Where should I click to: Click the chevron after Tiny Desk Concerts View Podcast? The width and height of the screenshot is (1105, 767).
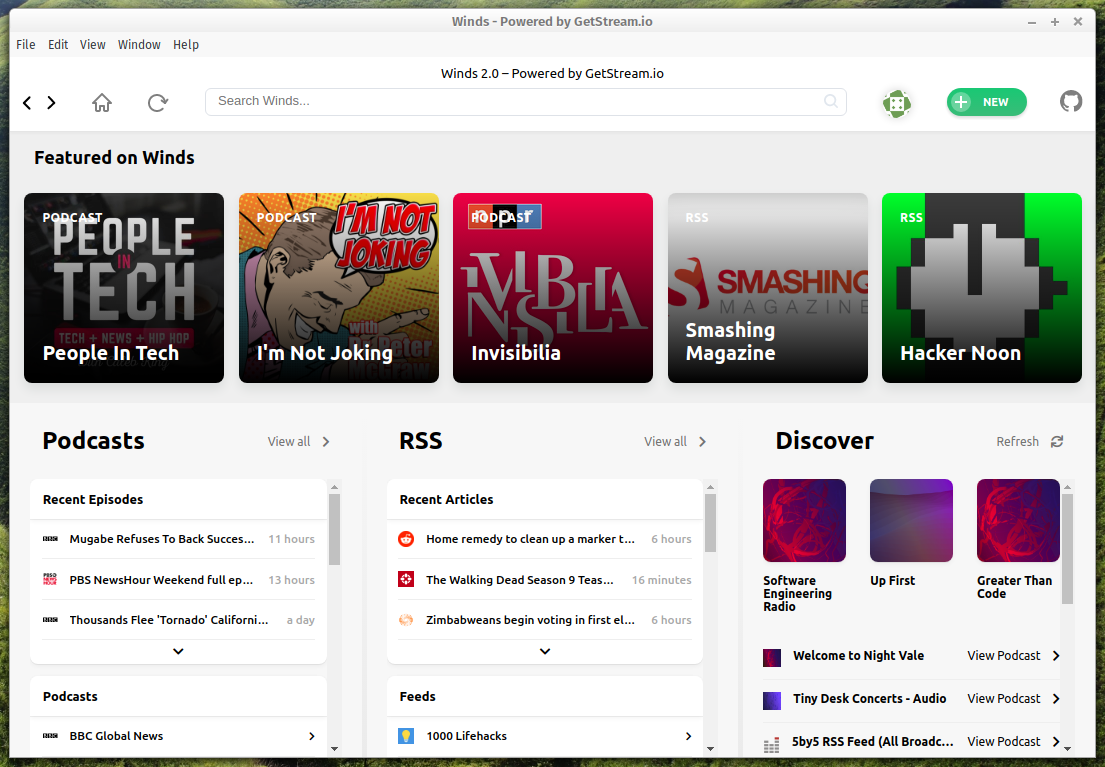point(1056,699)
